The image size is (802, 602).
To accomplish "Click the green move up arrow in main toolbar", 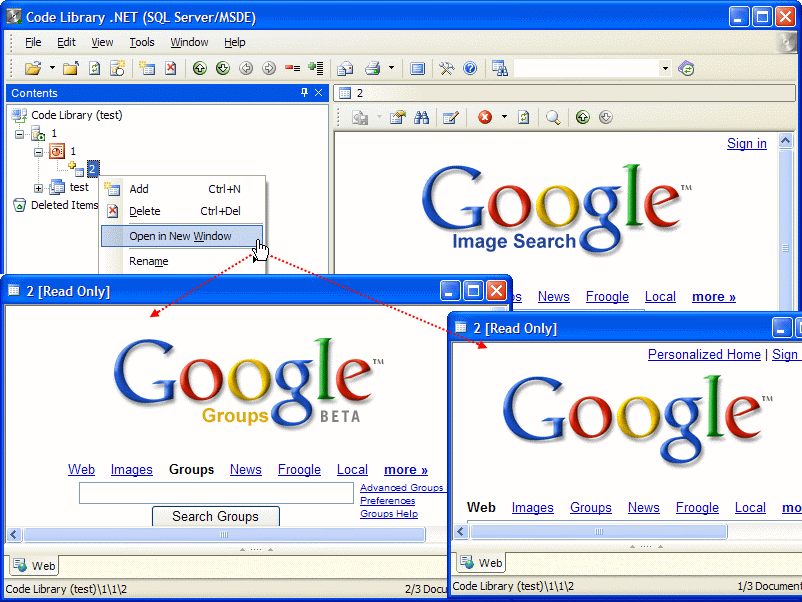I will tap(199, 69).
